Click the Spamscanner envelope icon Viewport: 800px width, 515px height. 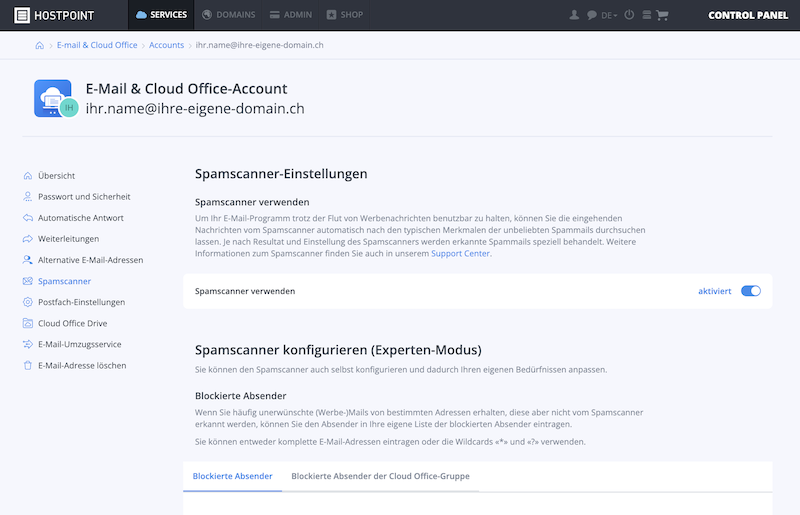point(28,281)
